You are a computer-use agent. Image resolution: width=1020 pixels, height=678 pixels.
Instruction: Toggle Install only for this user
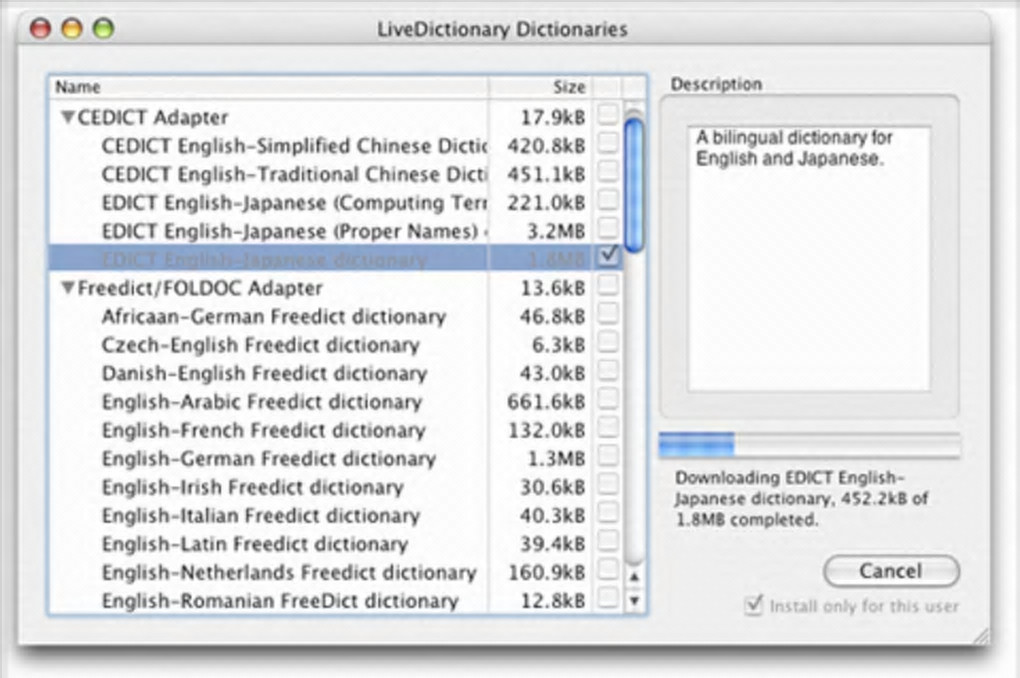pos(753,605)
